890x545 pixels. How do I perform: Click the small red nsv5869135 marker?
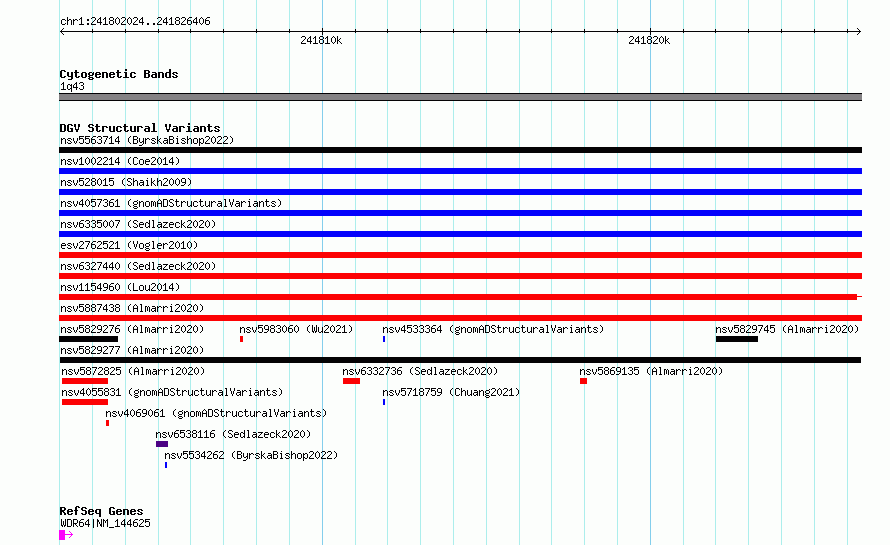(x=583, y=381)
